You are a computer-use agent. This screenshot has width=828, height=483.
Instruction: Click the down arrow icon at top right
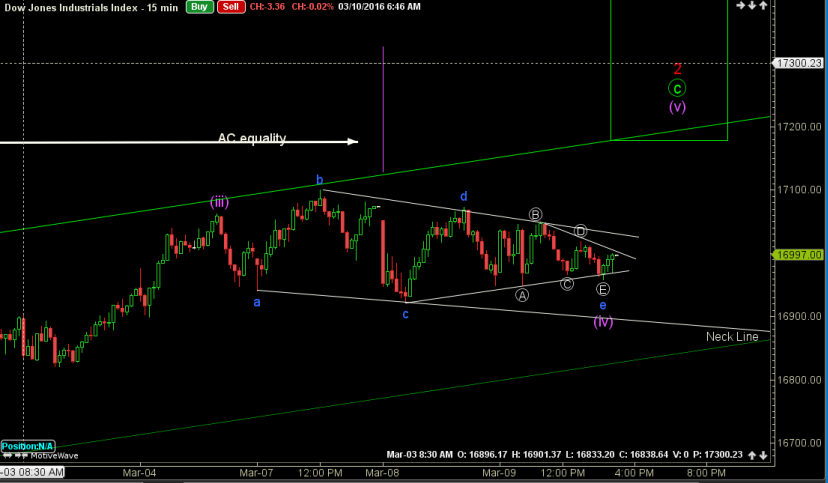pyautogui.click(x=752, y=6)
